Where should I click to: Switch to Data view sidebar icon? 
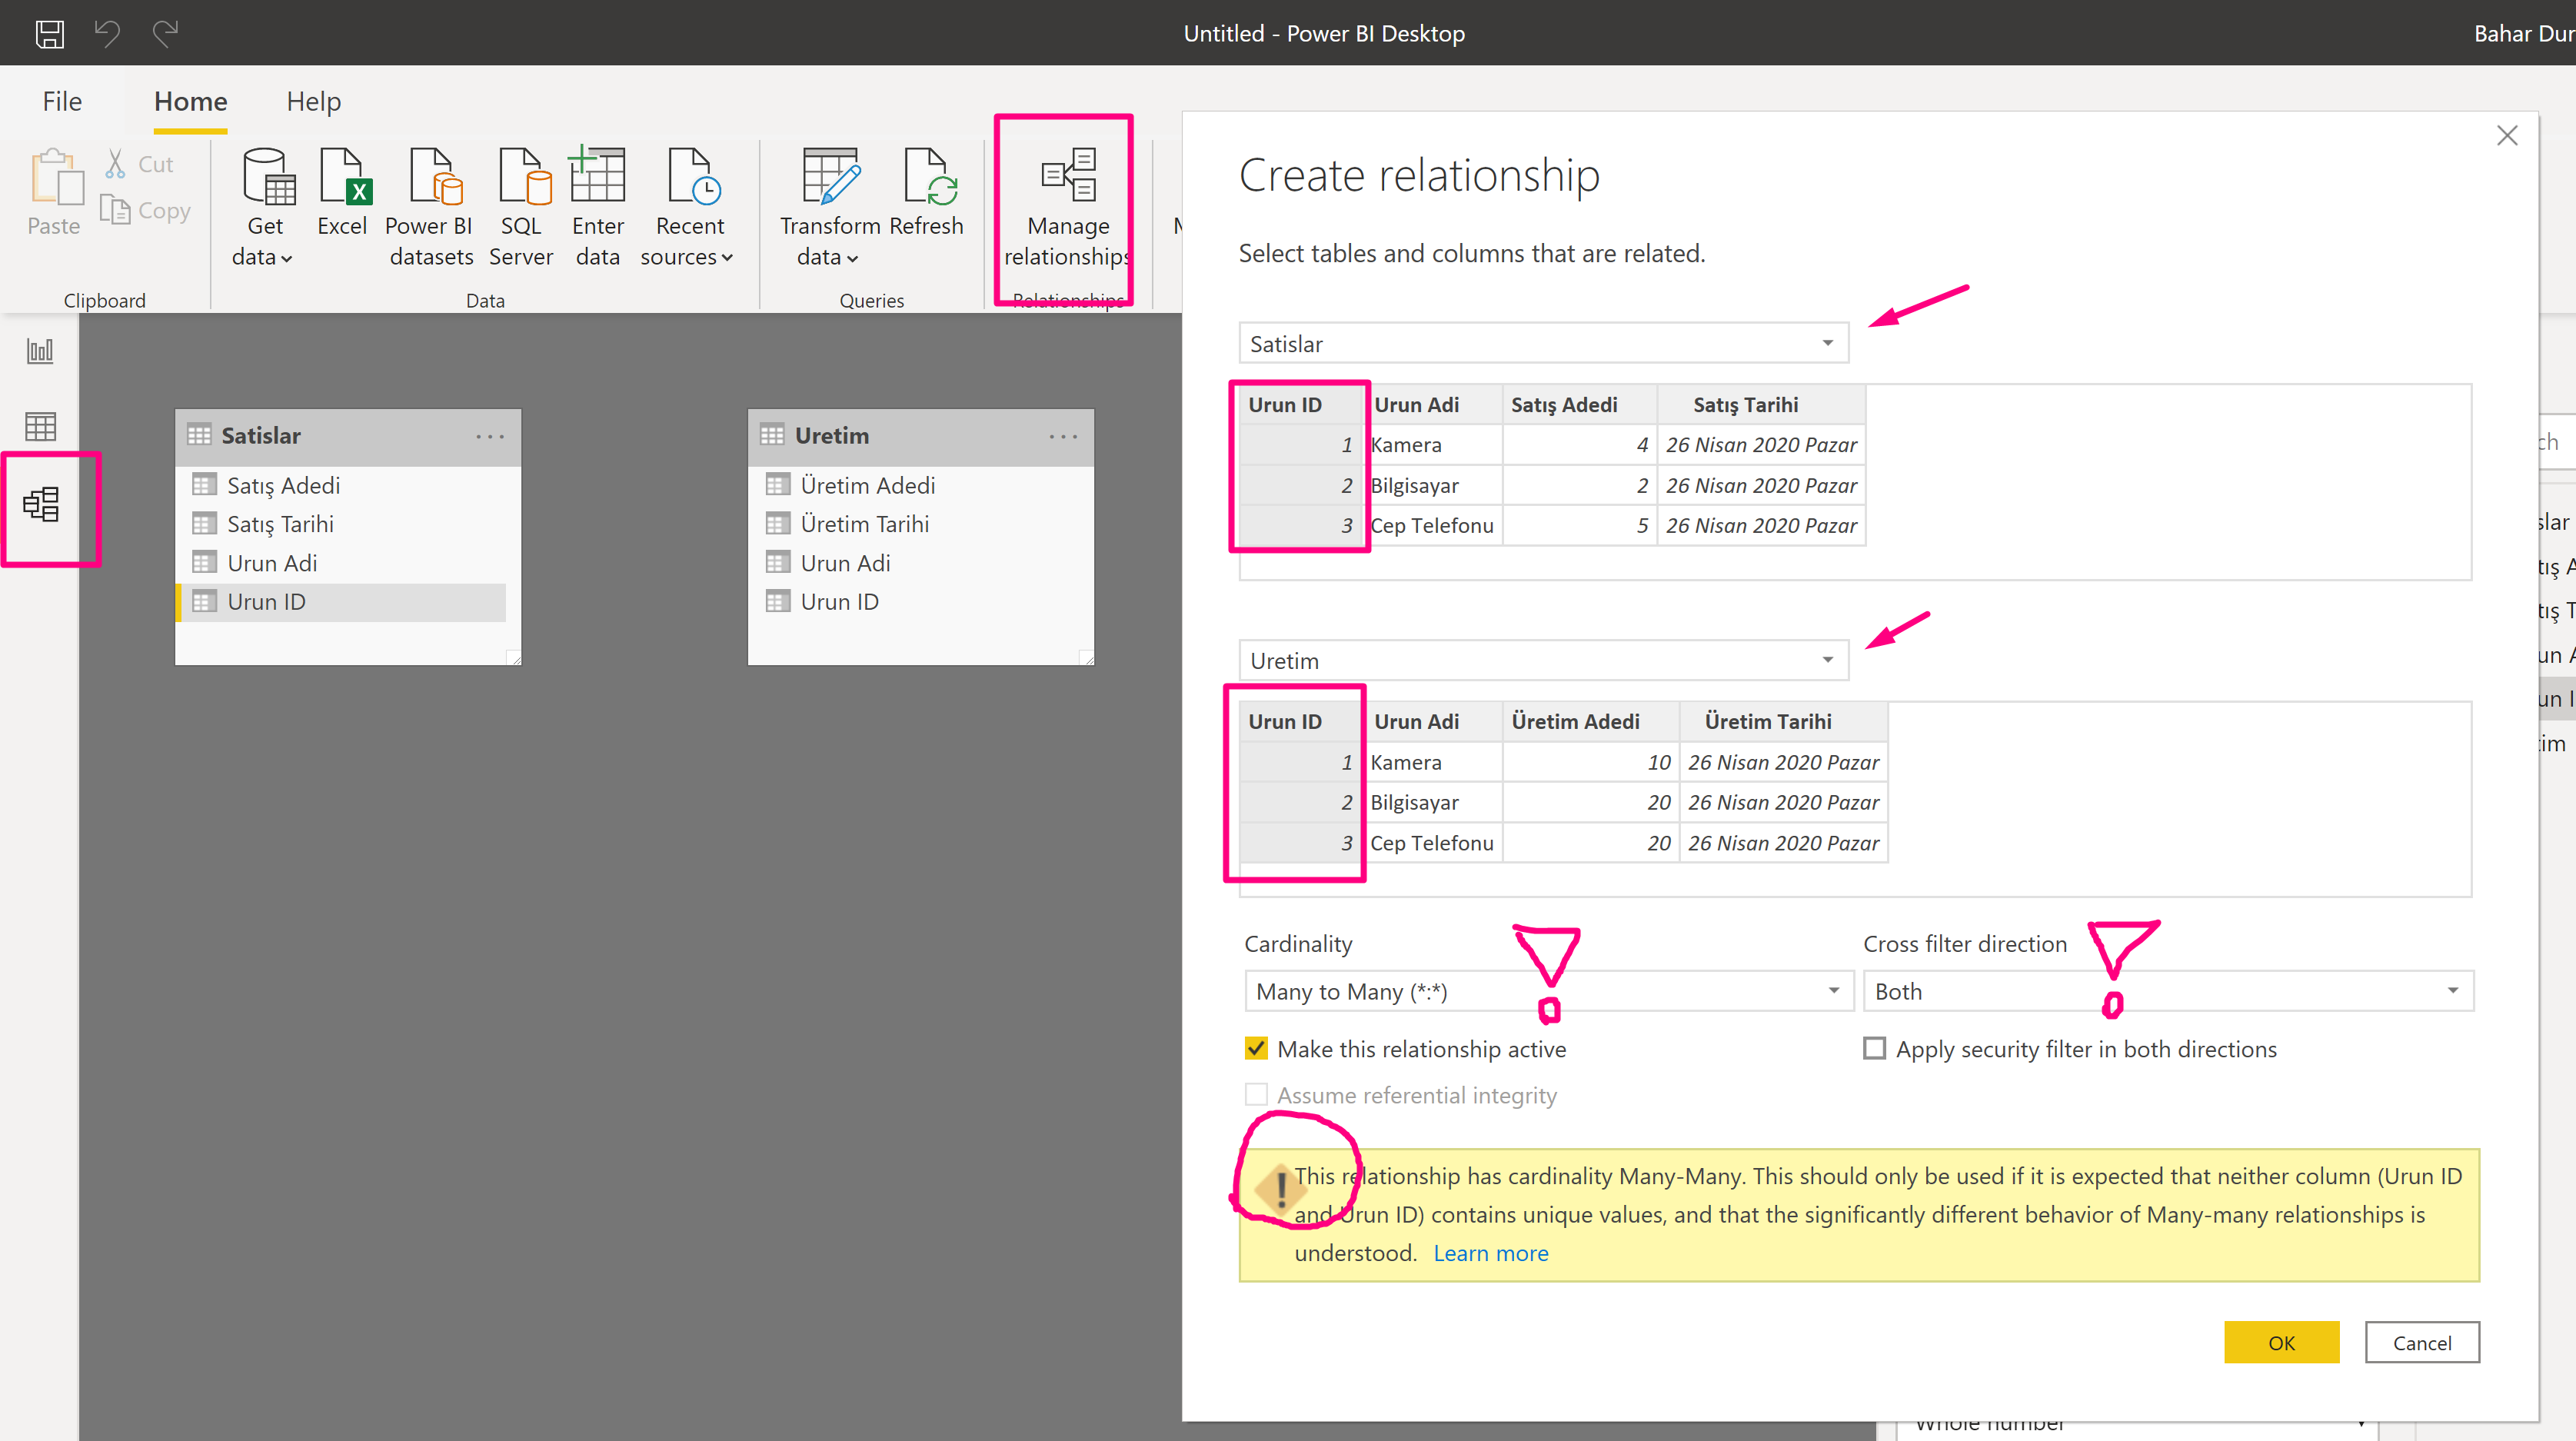pyautogui.click(x=40, y=427)
